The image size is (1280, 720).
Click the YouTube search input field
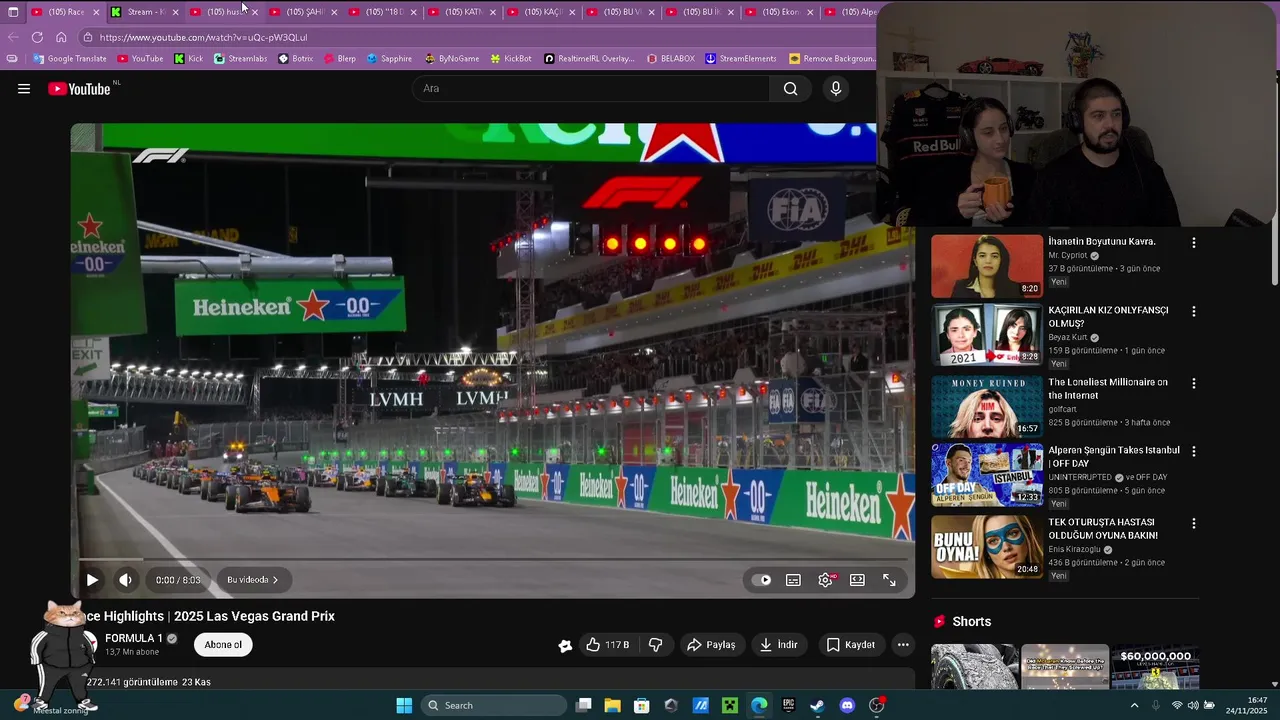tap(591, 89)
